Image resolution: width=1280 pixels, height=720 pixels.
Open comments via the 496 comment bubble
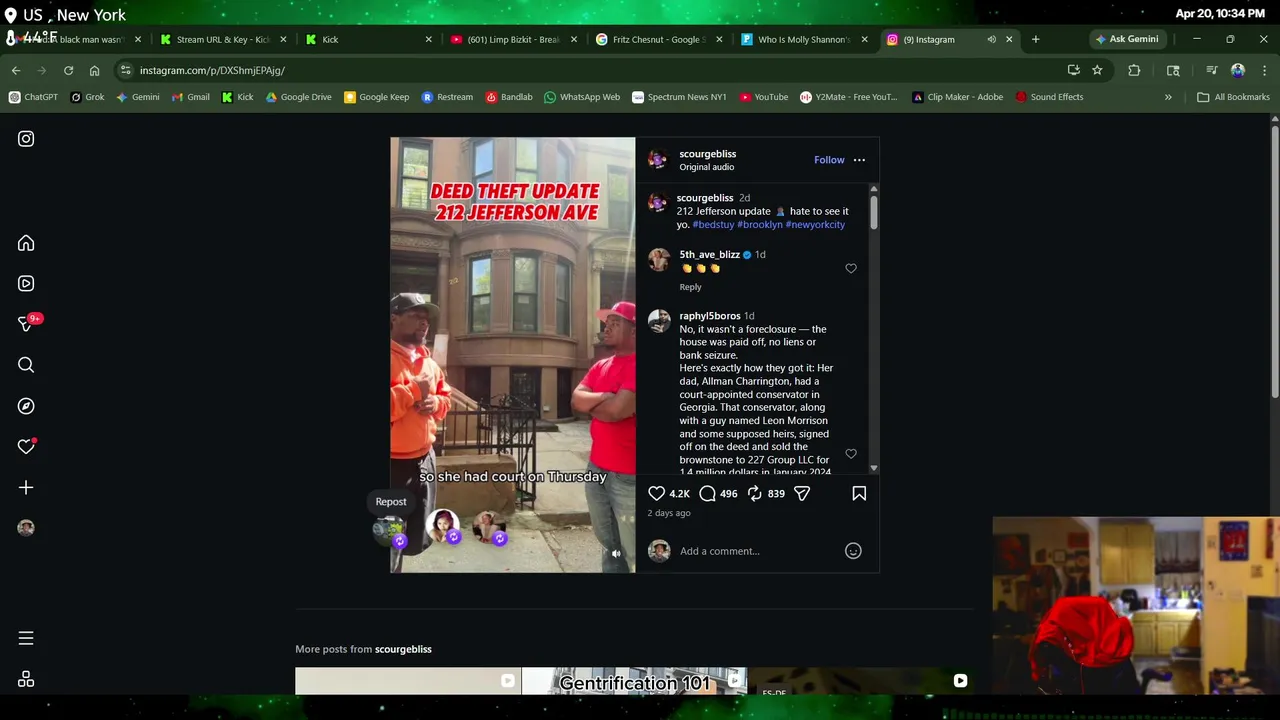tap(707, 493)
